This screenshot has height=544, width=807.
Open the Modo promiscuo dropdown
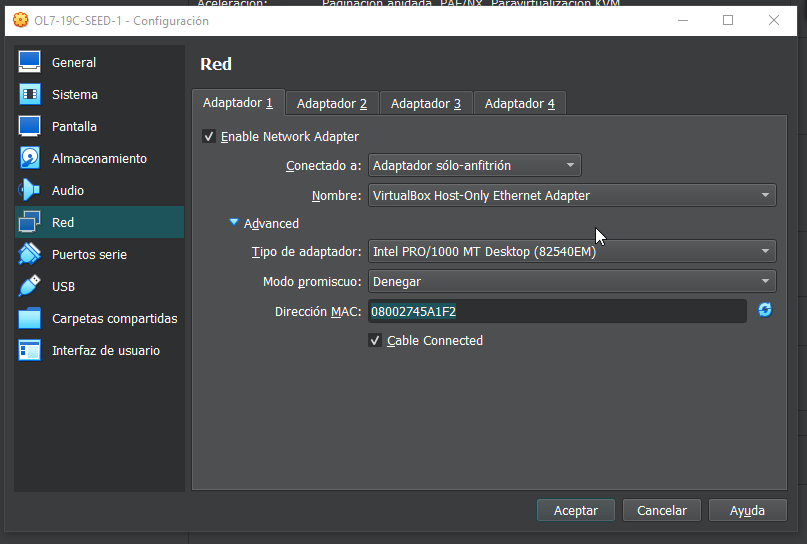point(572,282)
